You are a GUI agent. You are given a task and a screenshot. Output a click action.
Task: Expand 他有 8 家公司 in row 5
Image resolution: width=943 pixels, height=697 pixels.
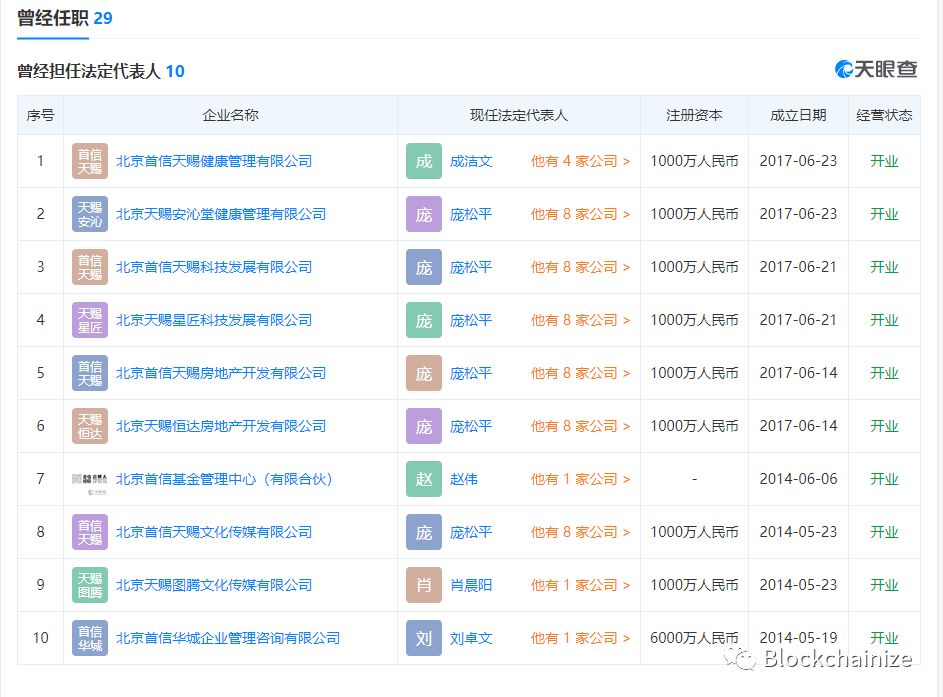tap(580, 373)
